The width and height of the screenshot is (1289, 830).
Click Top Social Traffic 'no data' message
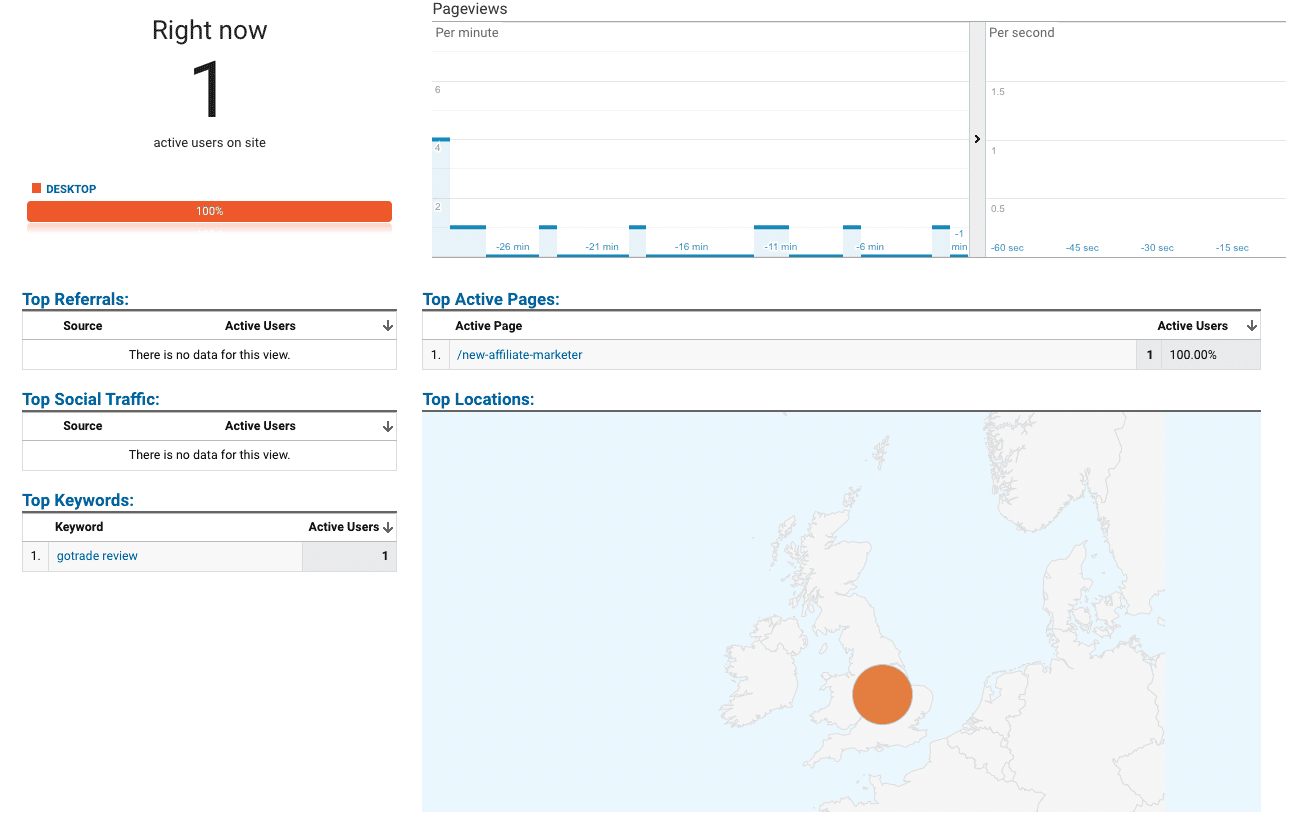(210, 455)
